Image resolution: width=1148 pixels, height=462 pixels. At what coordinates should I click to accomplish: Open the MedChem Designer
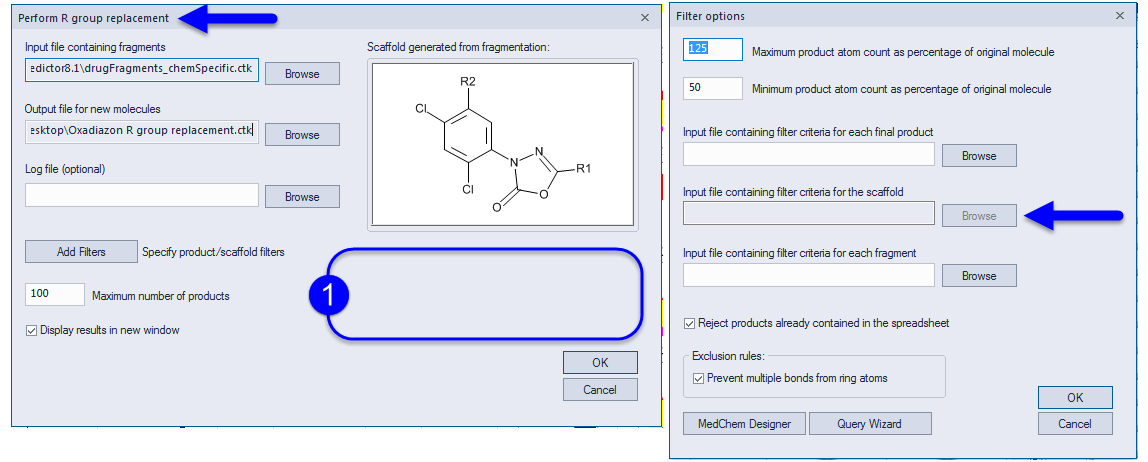744,424
